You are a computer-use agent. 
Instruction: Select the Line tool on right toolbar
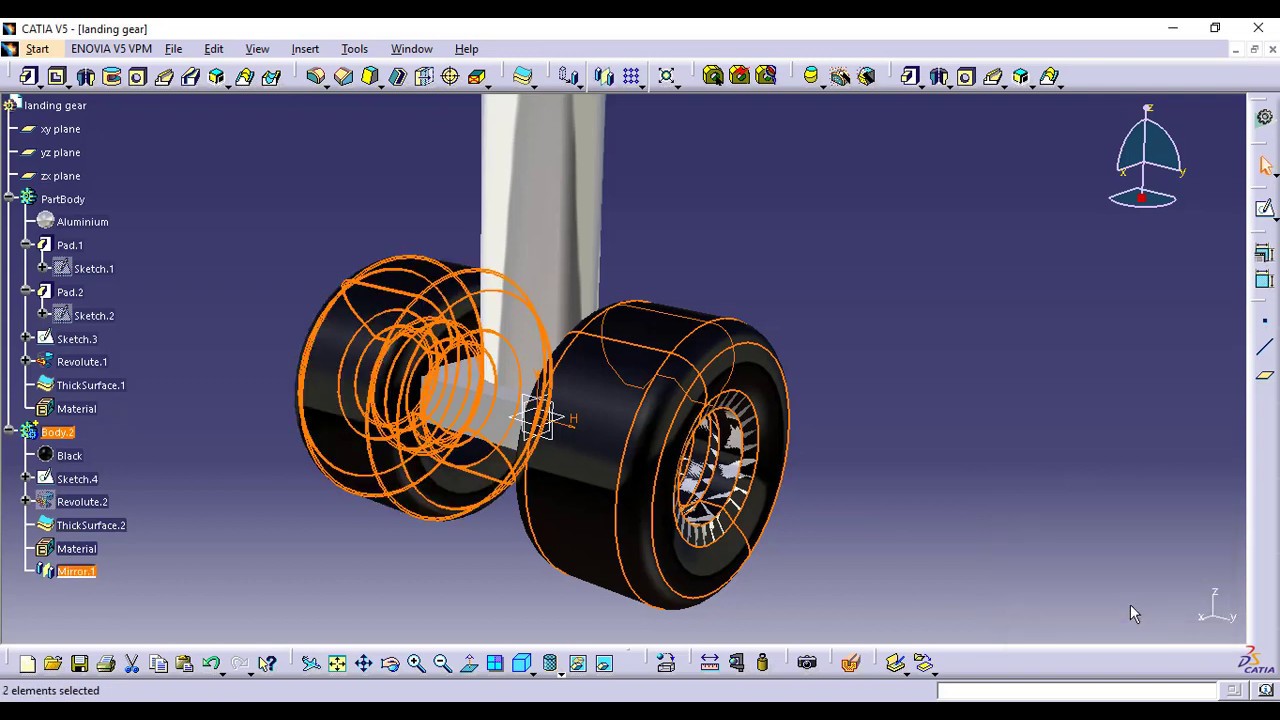click(1265, 348)
